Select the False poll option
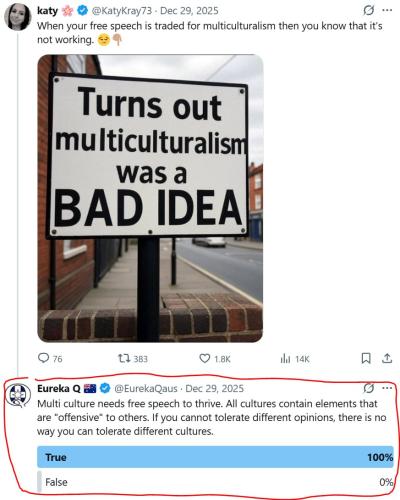400x500 pixels. coord(215,482)
